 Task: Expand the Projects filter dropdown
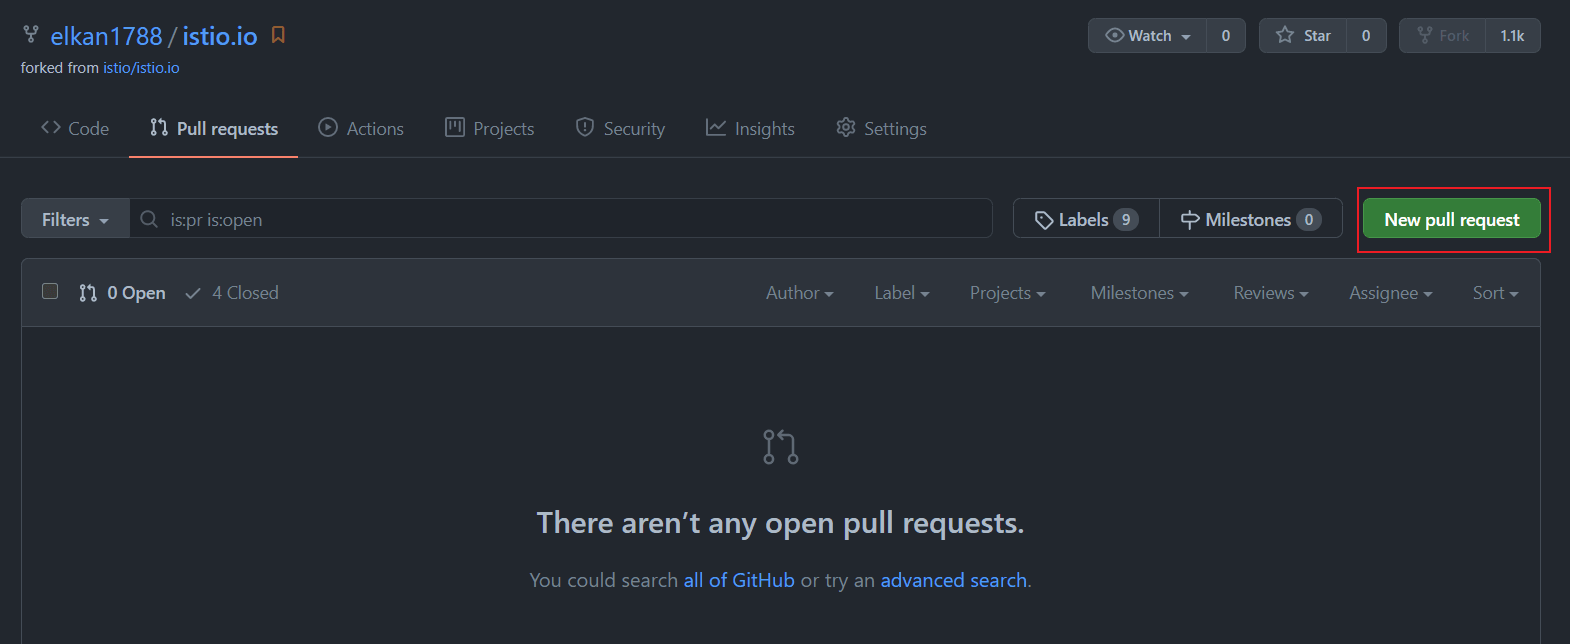tap(1008, 293)
